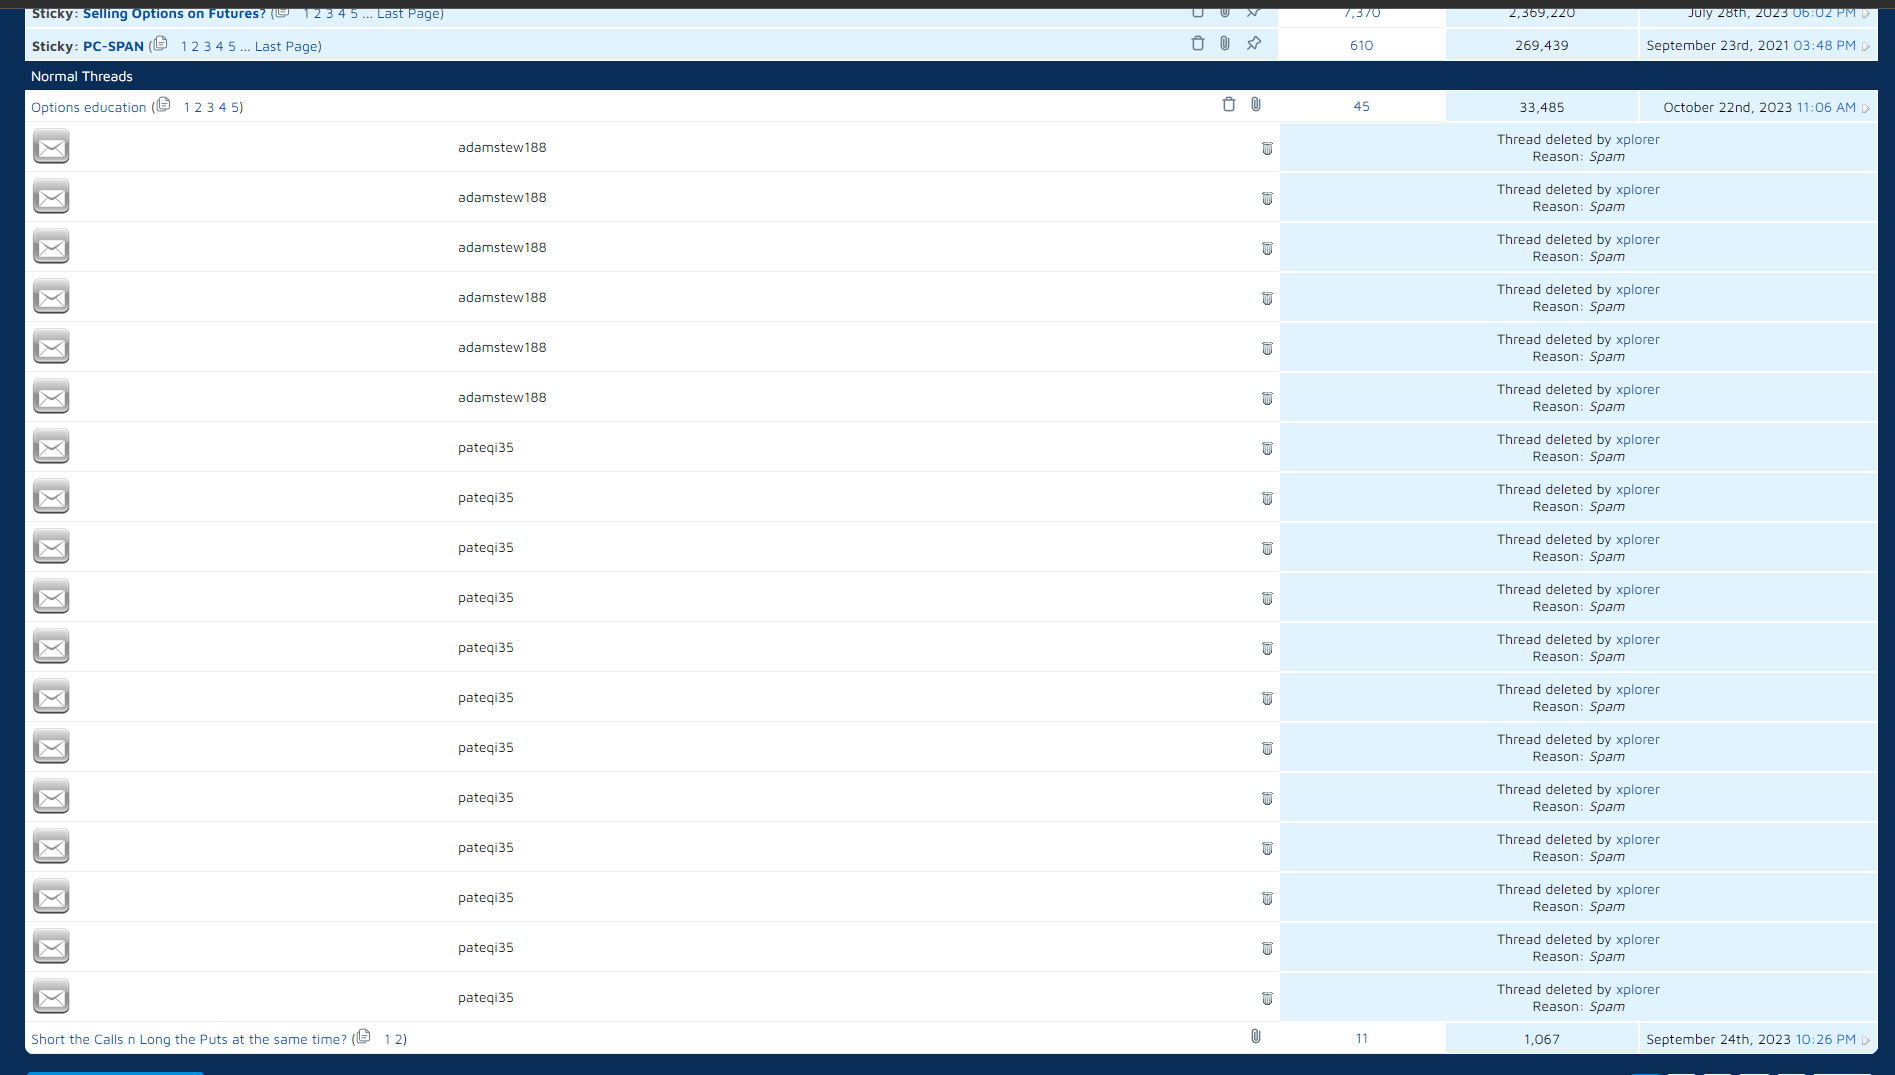Go to page 4 of Options education
The image size is (1895, 1075).
pyautogui.click(x=222, y=107)
